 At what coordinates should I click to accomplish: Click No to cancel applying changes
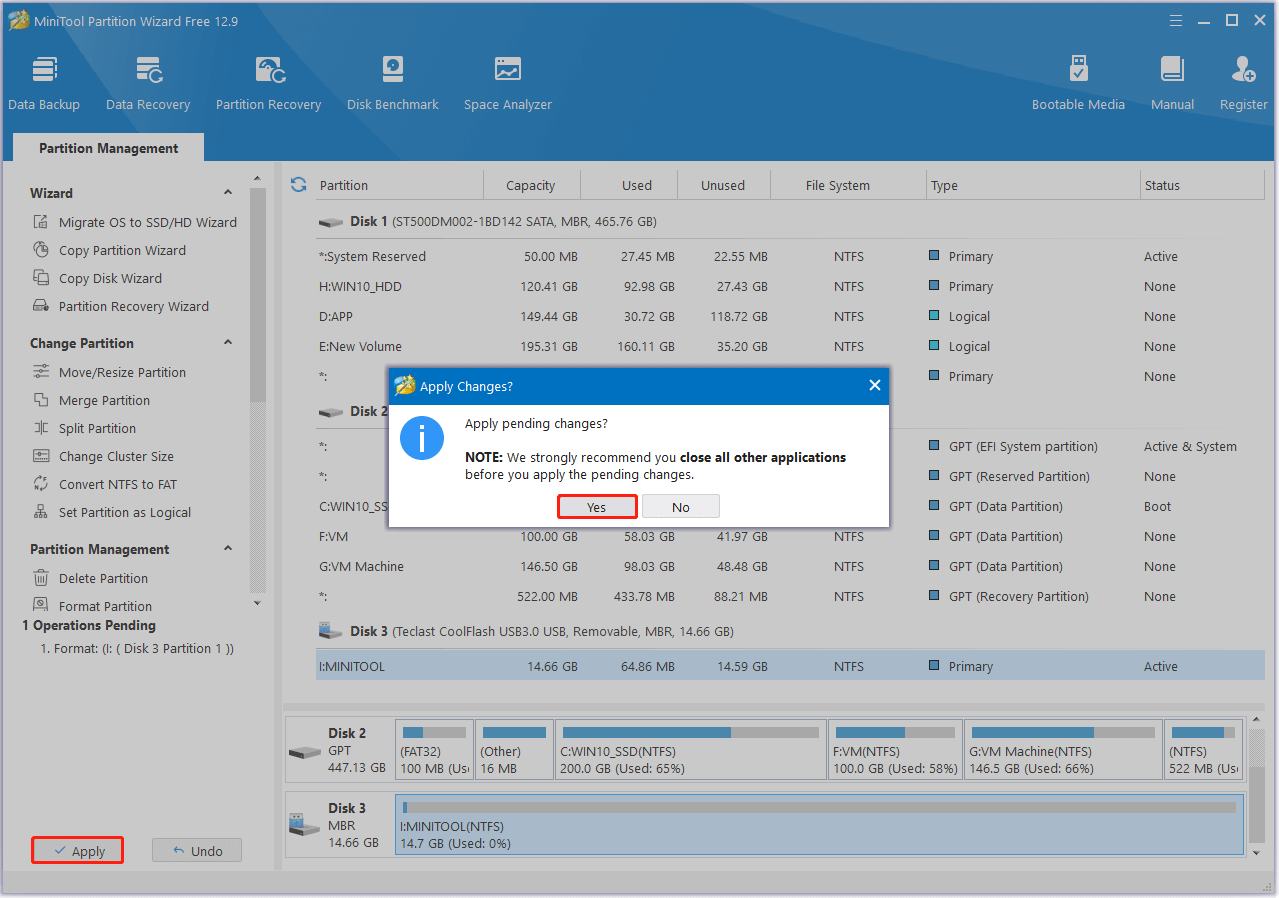[x=680, y=507]
